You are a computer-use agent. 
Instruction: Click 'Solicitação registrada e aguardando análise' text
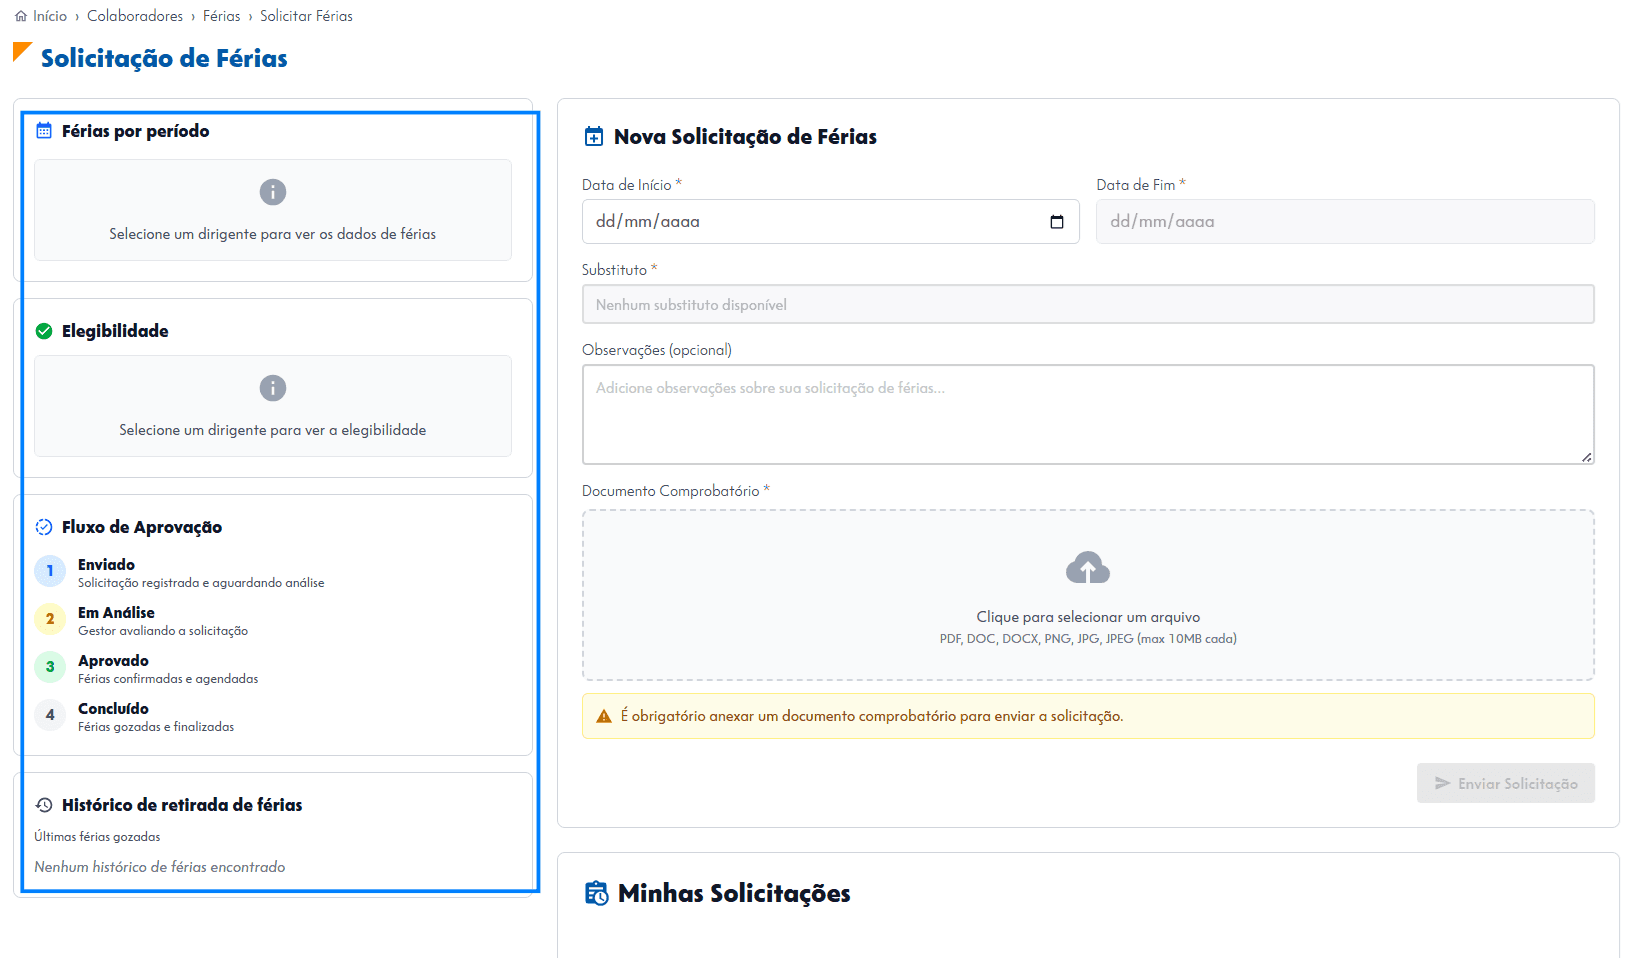201,583
